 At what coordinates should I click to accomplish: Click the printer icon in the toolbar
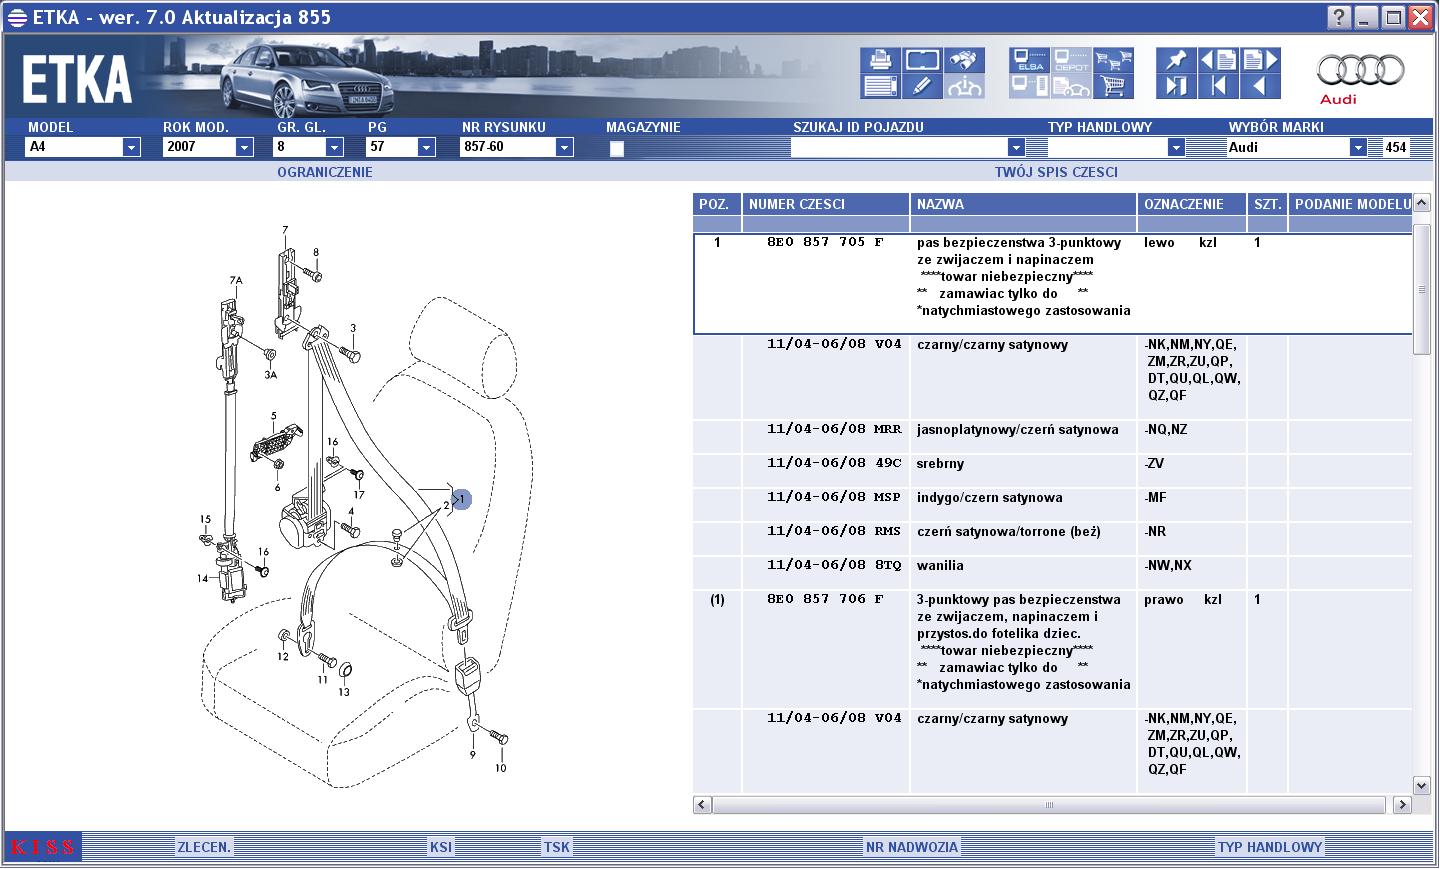880,60
